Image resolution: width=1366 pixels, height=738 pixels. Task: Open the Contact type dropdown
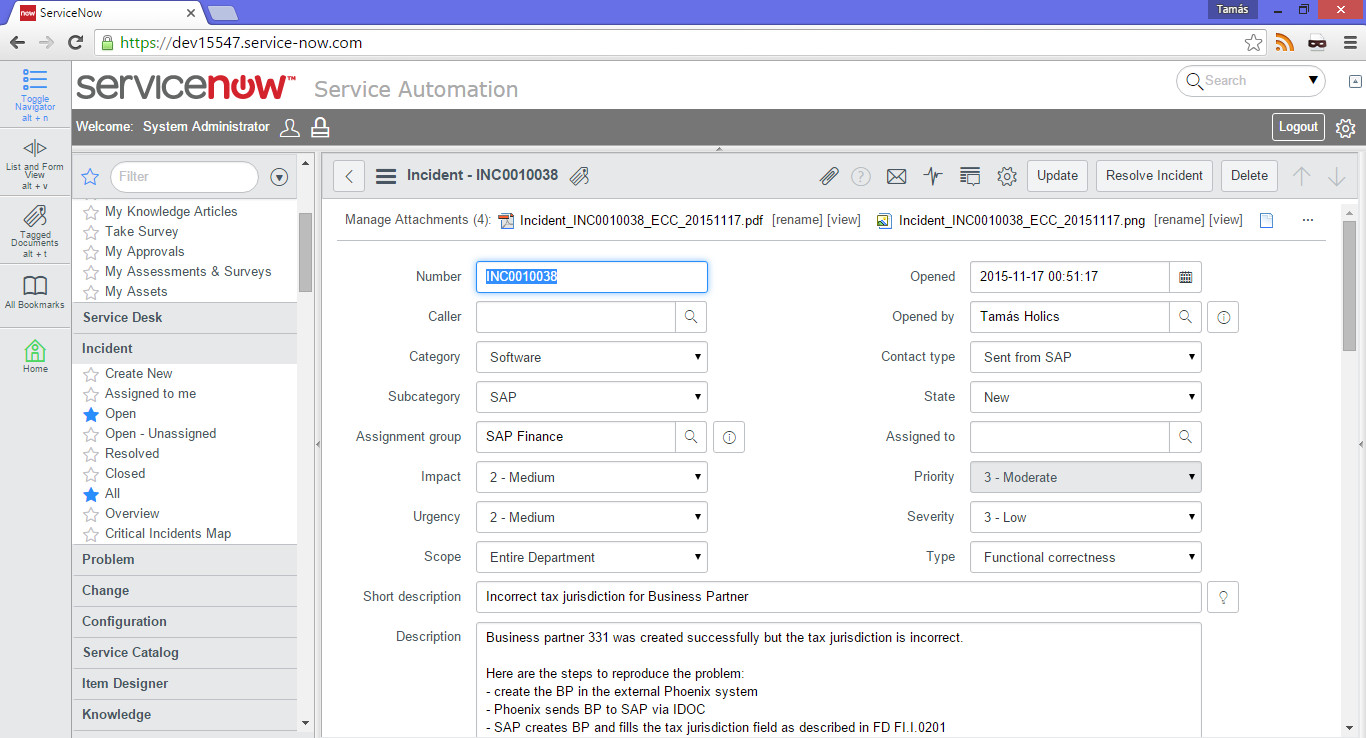pos(1086,357)
